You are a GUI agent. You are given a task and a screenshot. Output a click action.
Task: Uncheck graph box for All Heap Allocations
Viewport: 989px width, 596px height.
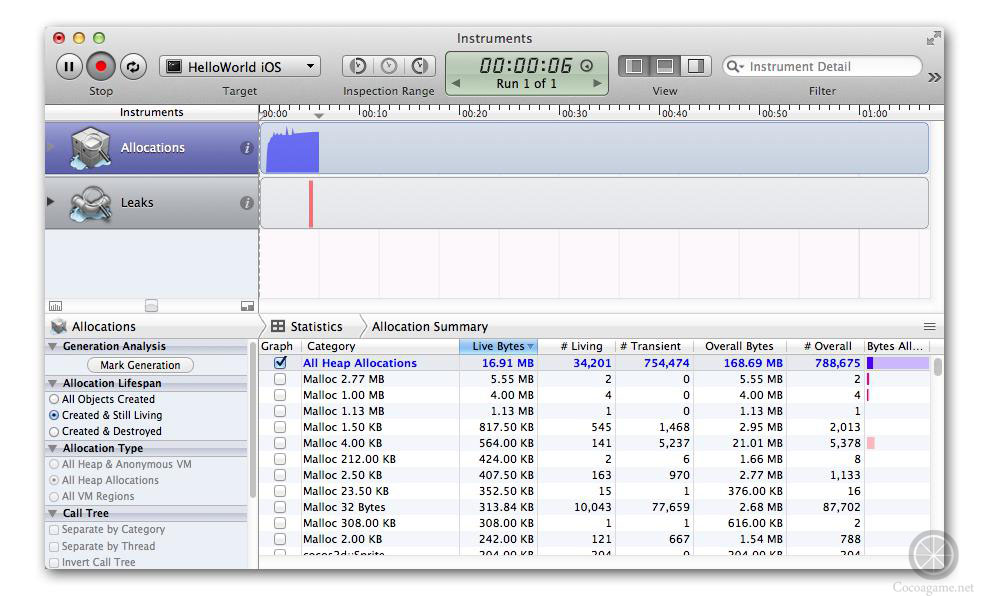(x=280, y=363)
